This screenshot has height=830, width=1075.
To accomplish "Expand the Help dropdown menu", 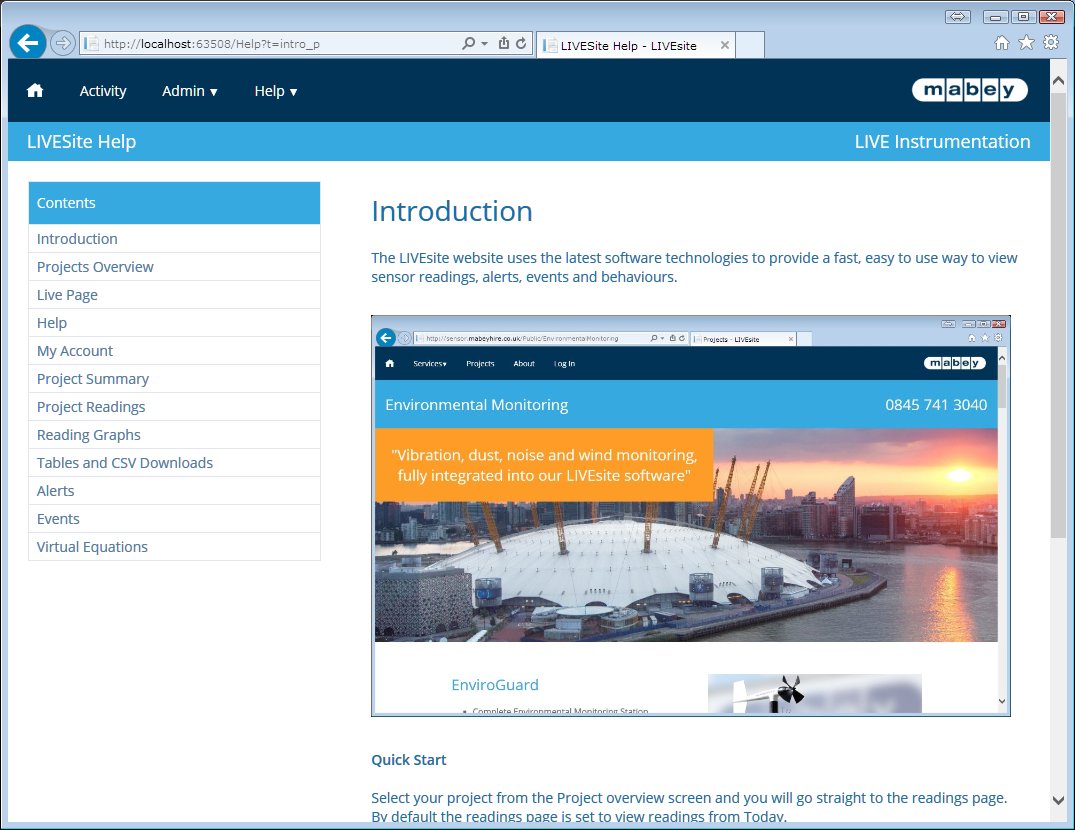I will 276,91.
